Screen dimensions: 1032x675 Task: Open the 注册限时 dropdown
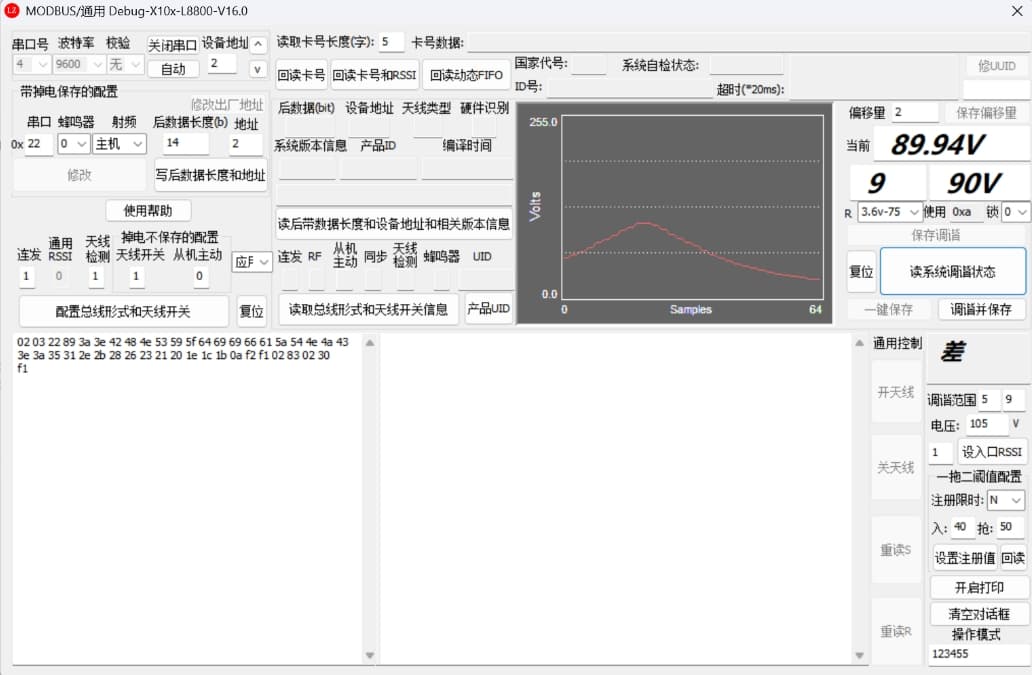(x=1005, y=500)
